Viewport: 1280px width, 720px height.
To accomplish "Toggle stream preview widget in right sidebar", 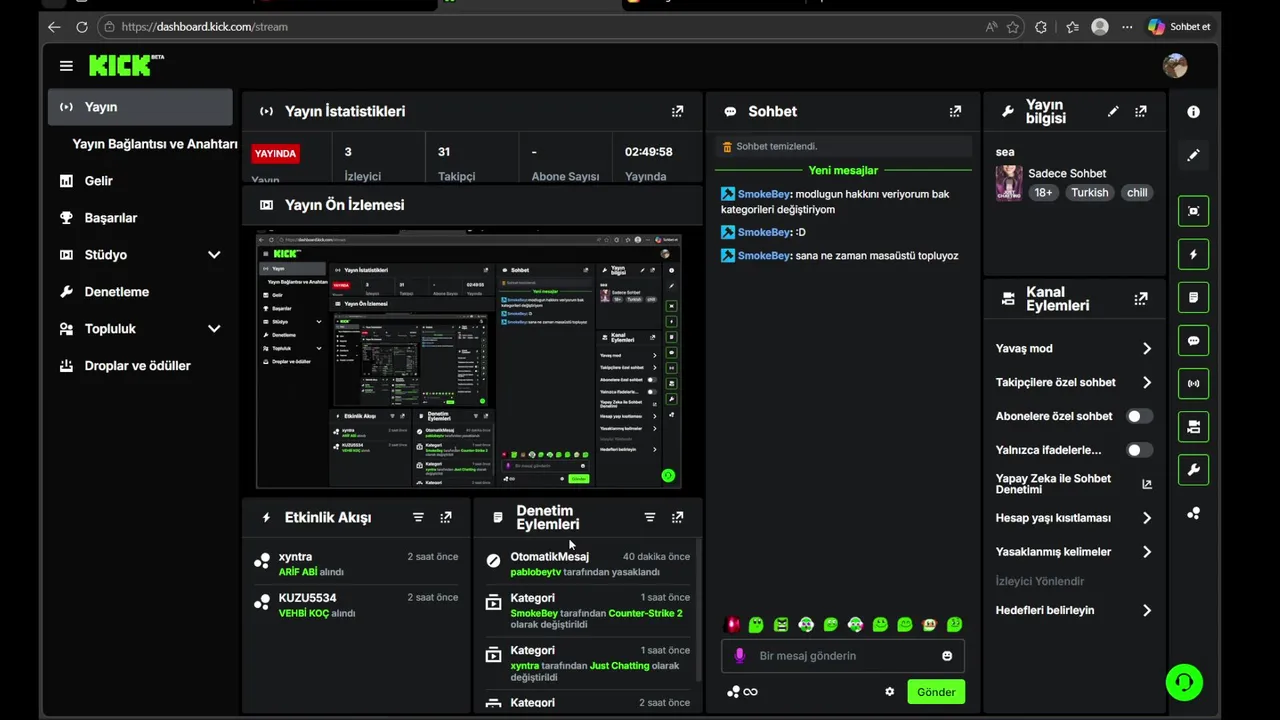I will (1193, 211).
